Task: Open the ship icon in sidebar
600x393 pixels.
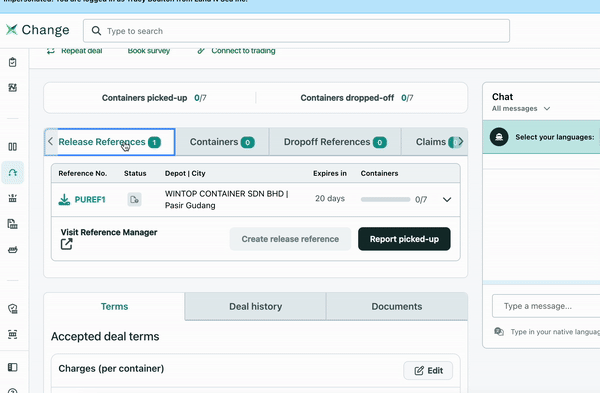Action: (13, 250)
